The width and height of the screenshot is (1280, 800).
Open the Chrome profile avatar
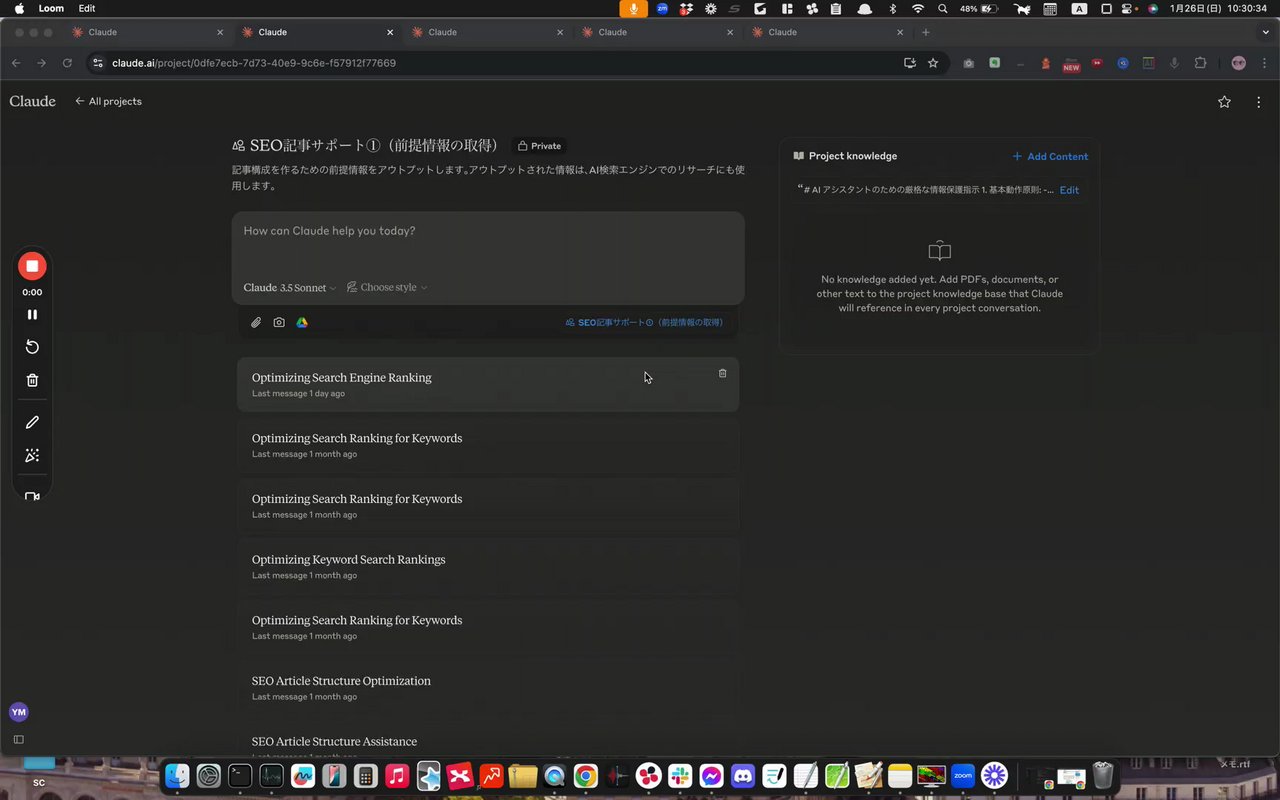1239,63
